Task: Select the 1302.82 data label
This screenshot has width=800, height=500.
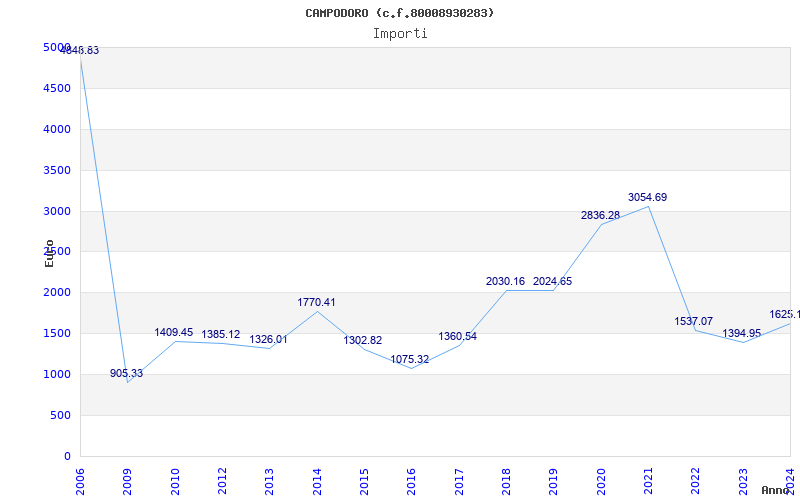Action: (x=363, y=340)
